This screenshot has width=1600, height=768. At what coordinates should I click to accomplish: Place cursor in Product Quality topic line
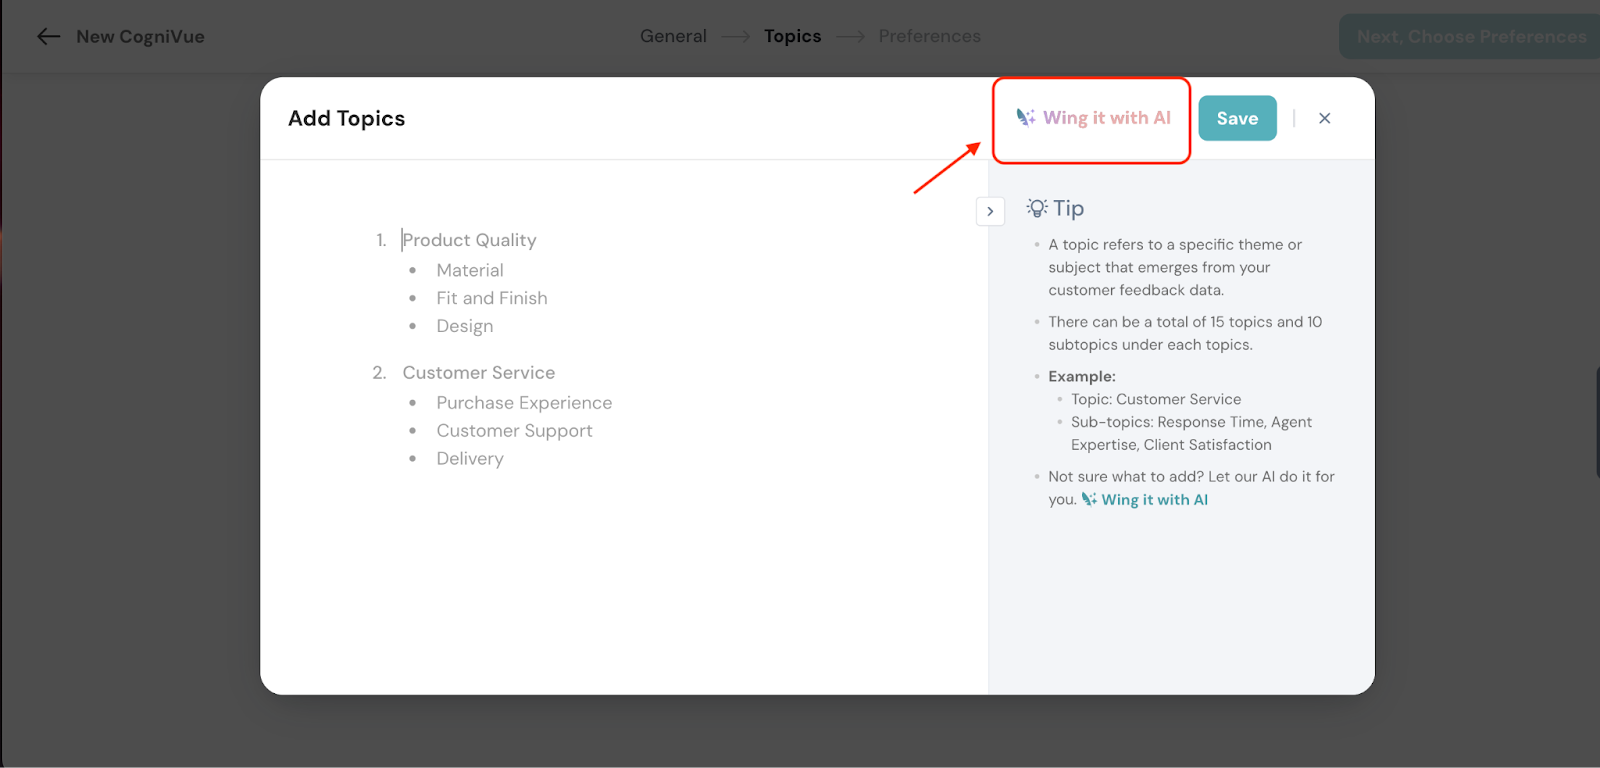[469, 240]
